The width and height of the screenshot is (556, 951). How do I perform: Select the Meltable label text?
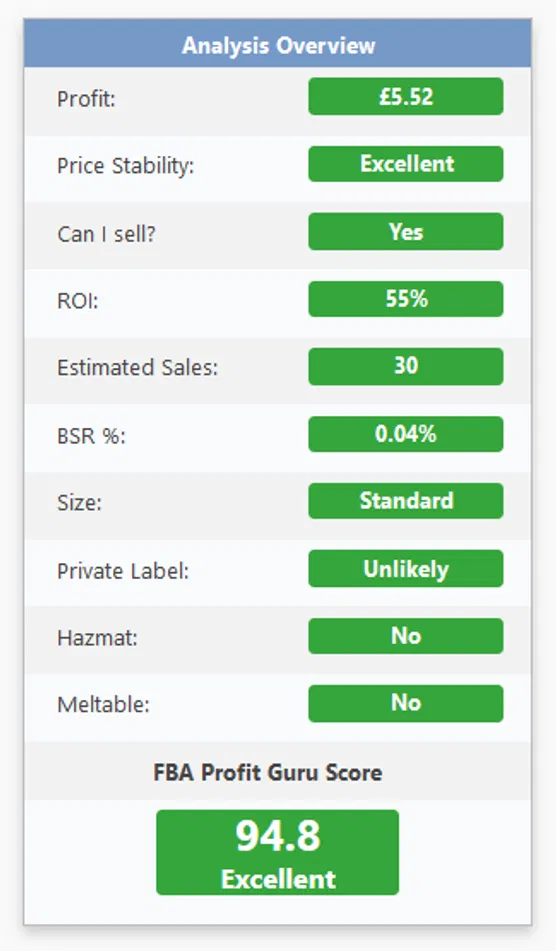(x=103, y=705)
